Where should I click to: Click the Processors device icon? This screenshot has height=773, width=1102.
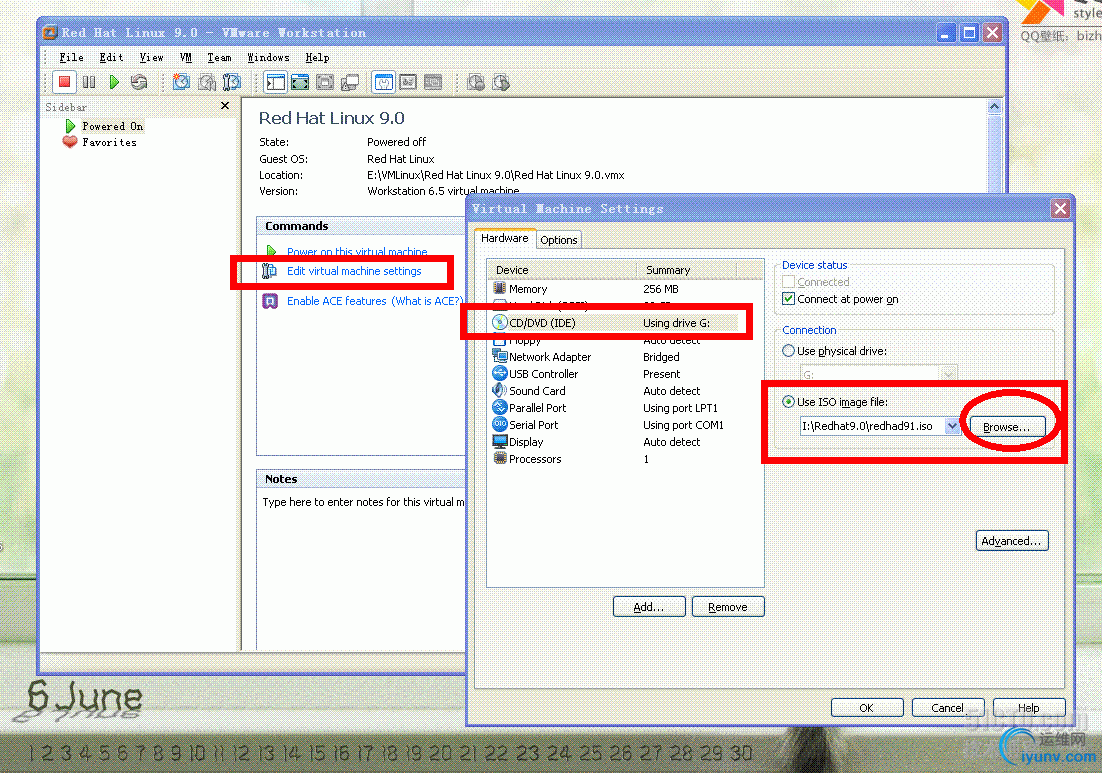click(500, 458)
